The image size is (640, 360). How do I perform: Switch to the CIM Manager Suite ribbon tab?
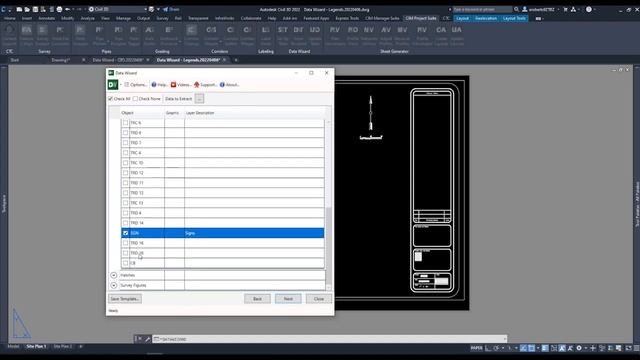tap(382, 18)
